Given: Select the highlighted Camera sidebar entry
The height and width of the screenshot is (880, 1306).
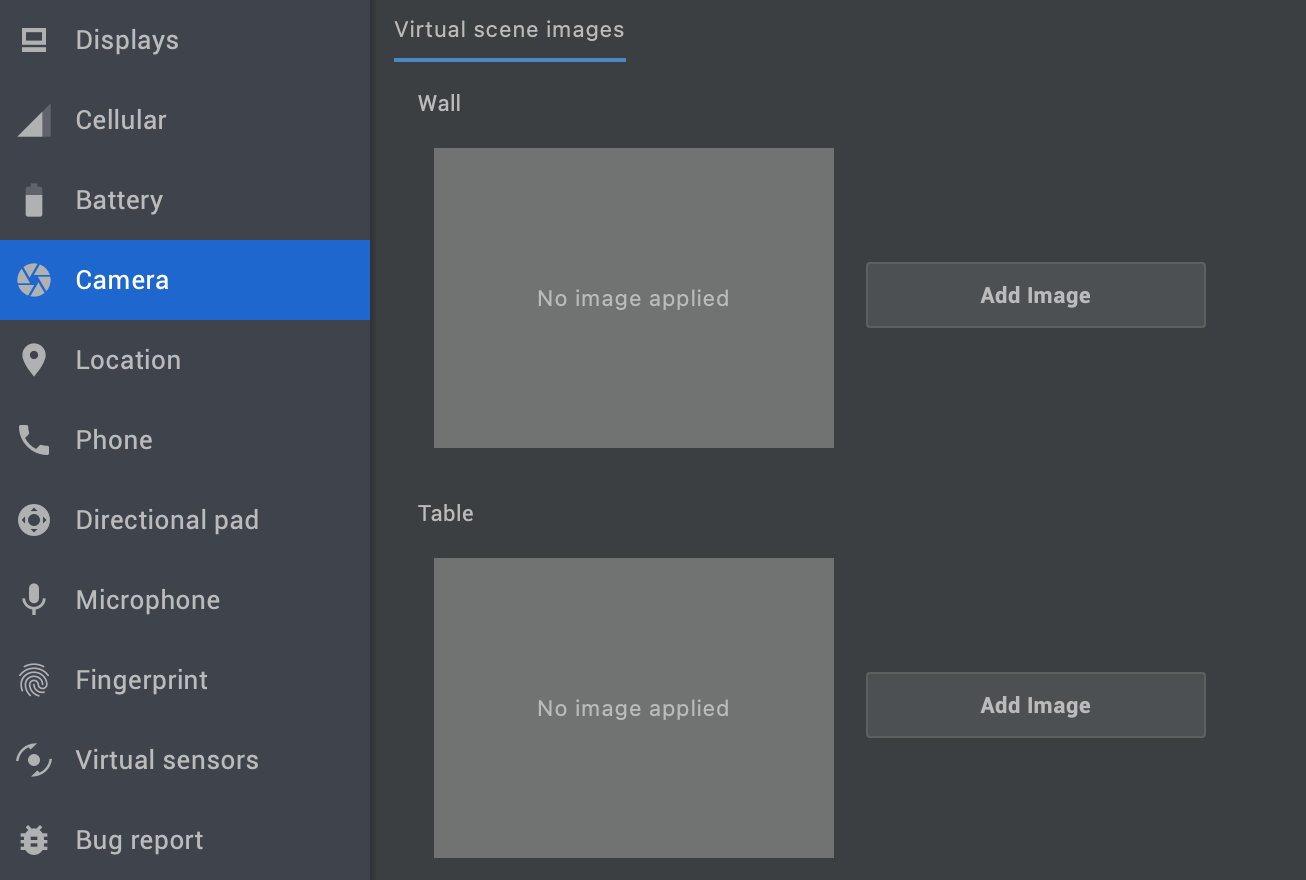Looking at the screenshot, I should 121,280.
